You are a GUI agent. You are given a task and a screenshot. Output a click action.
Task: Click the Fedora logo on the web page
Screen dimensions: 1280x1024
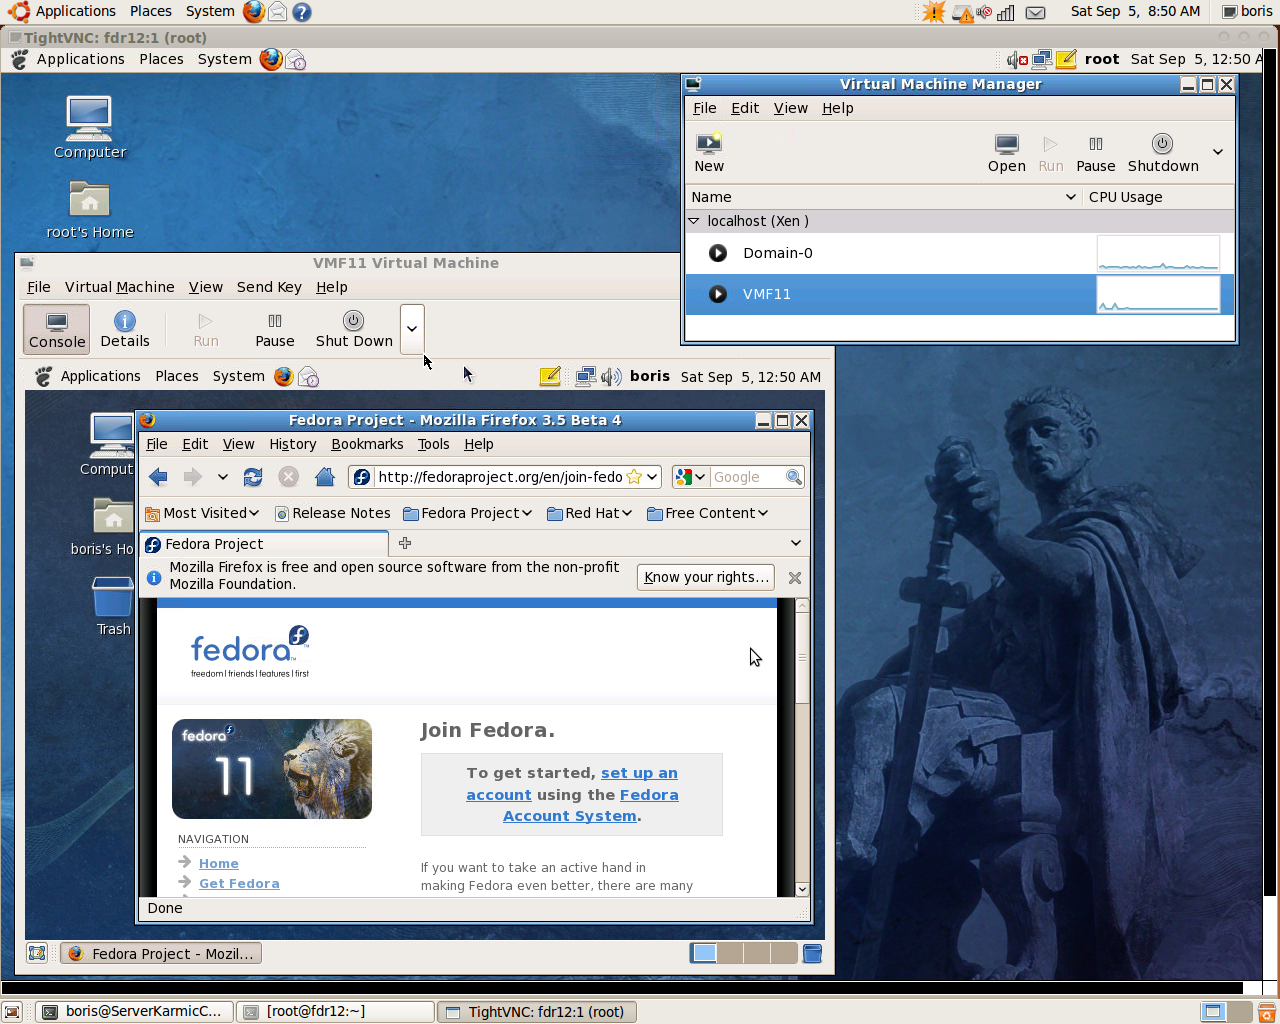click(x=250, y=651)
